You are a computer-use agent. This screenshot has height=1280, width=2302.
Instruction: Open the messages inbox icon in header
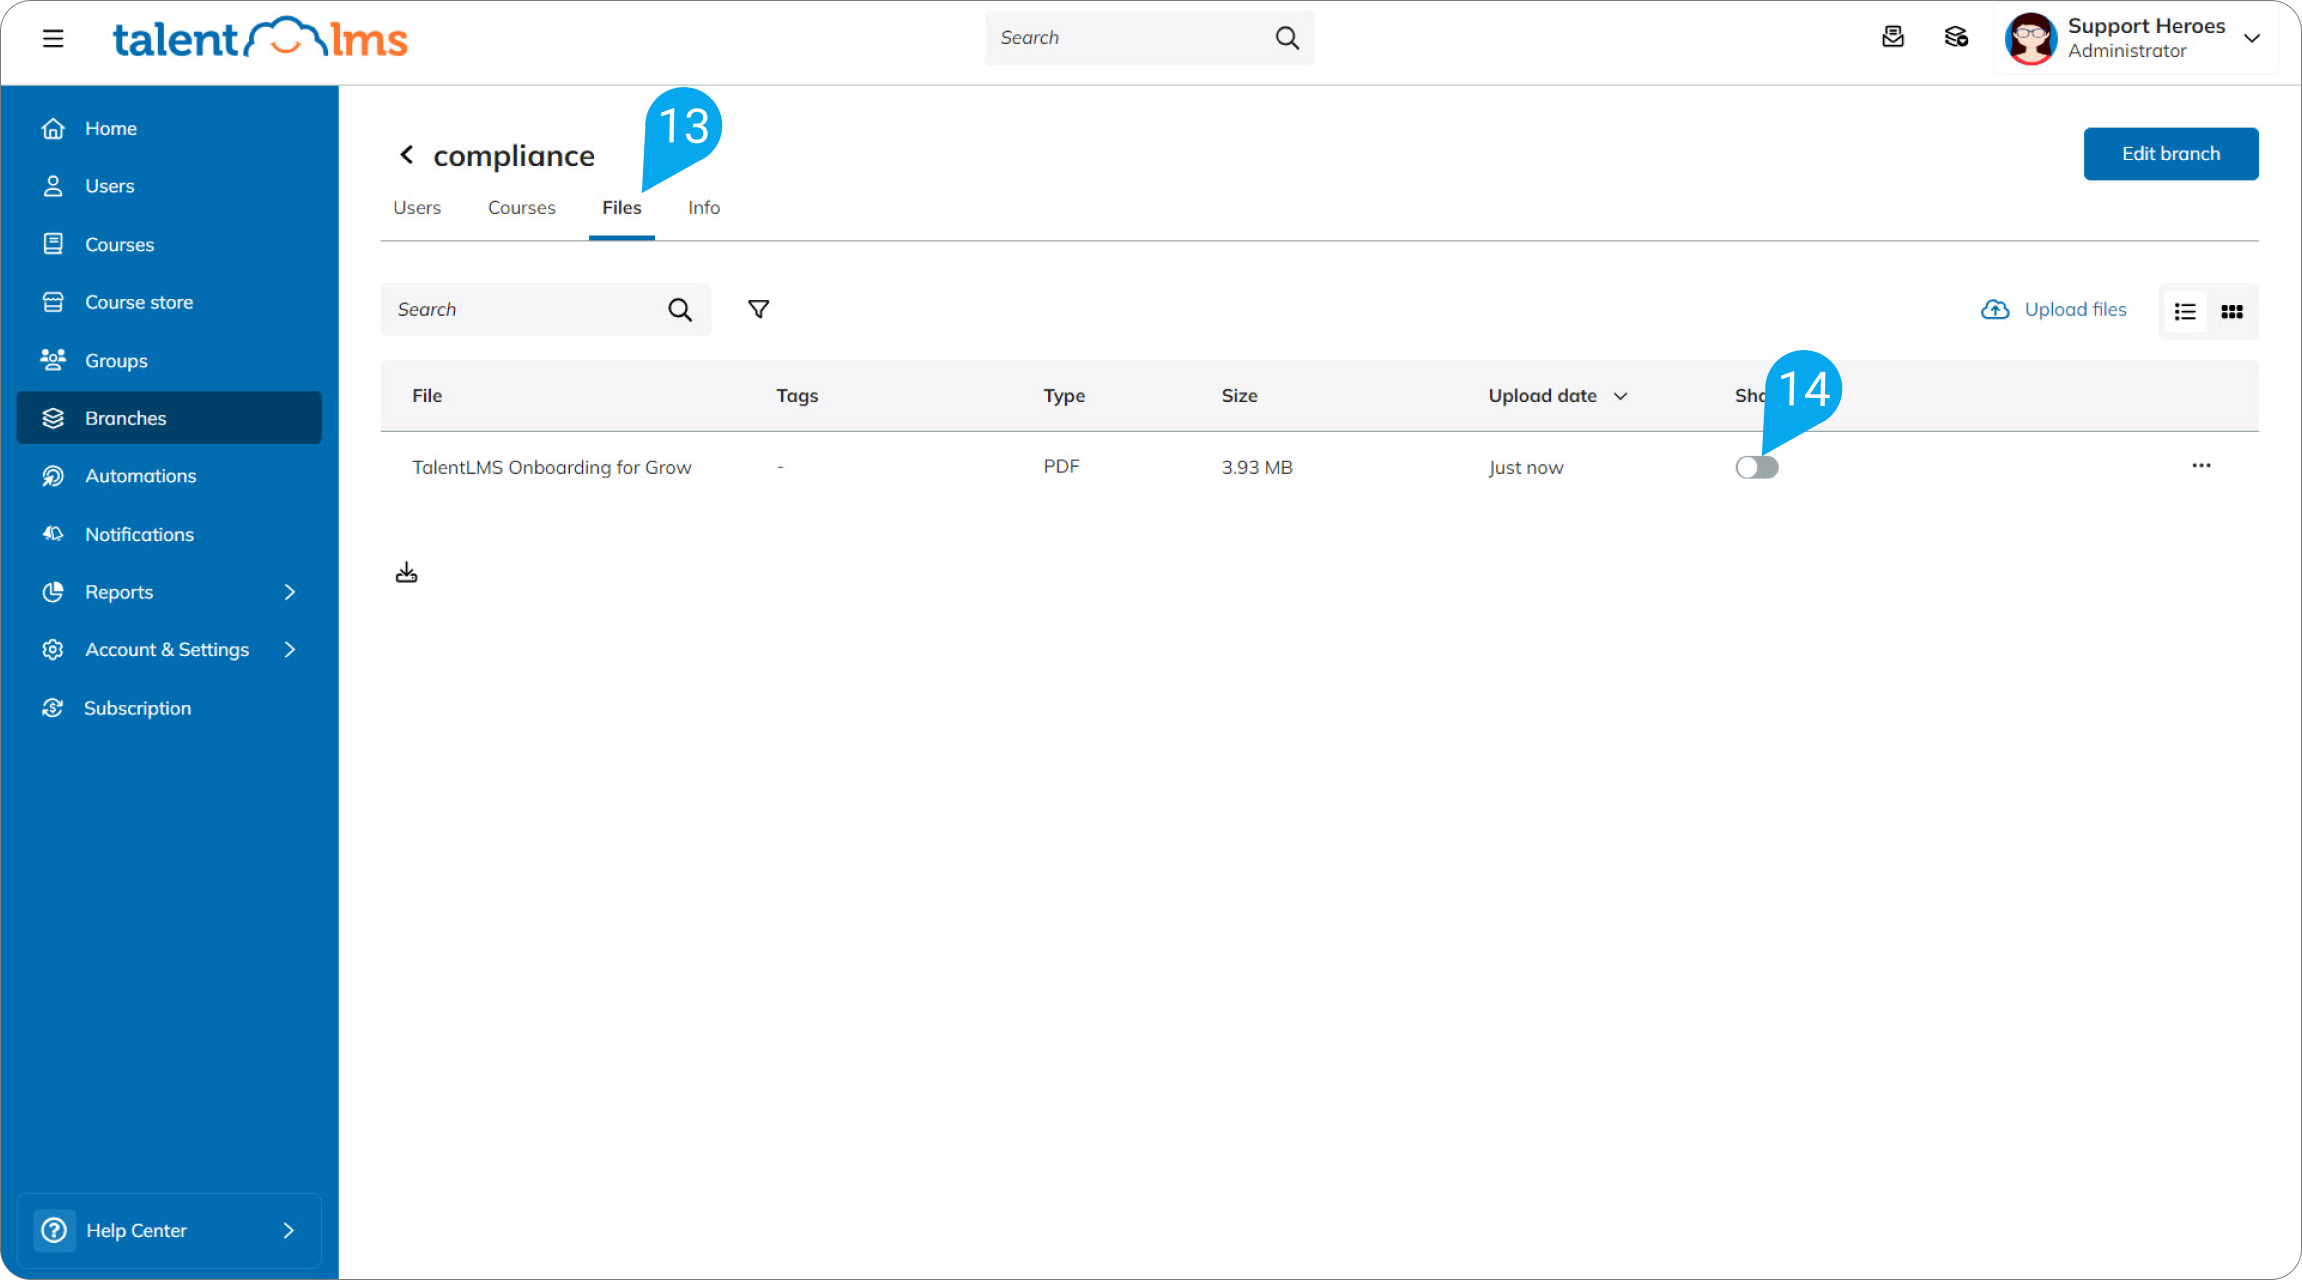(1893, 37)
